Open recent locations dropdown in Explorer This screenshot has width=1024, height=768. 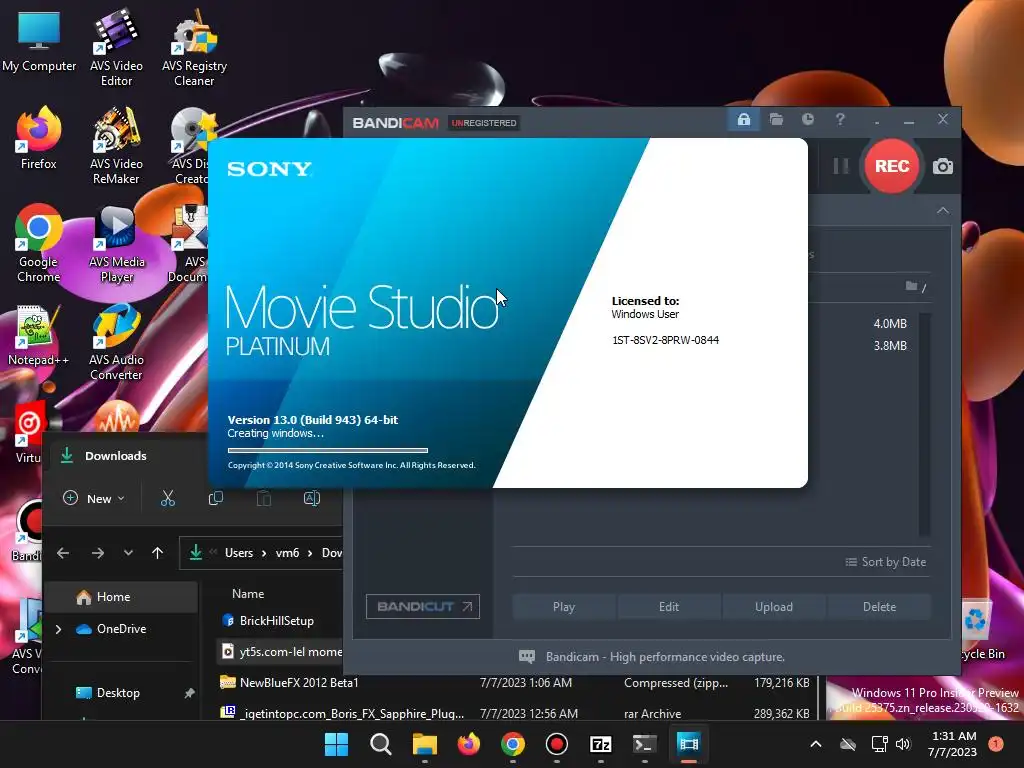128,553
